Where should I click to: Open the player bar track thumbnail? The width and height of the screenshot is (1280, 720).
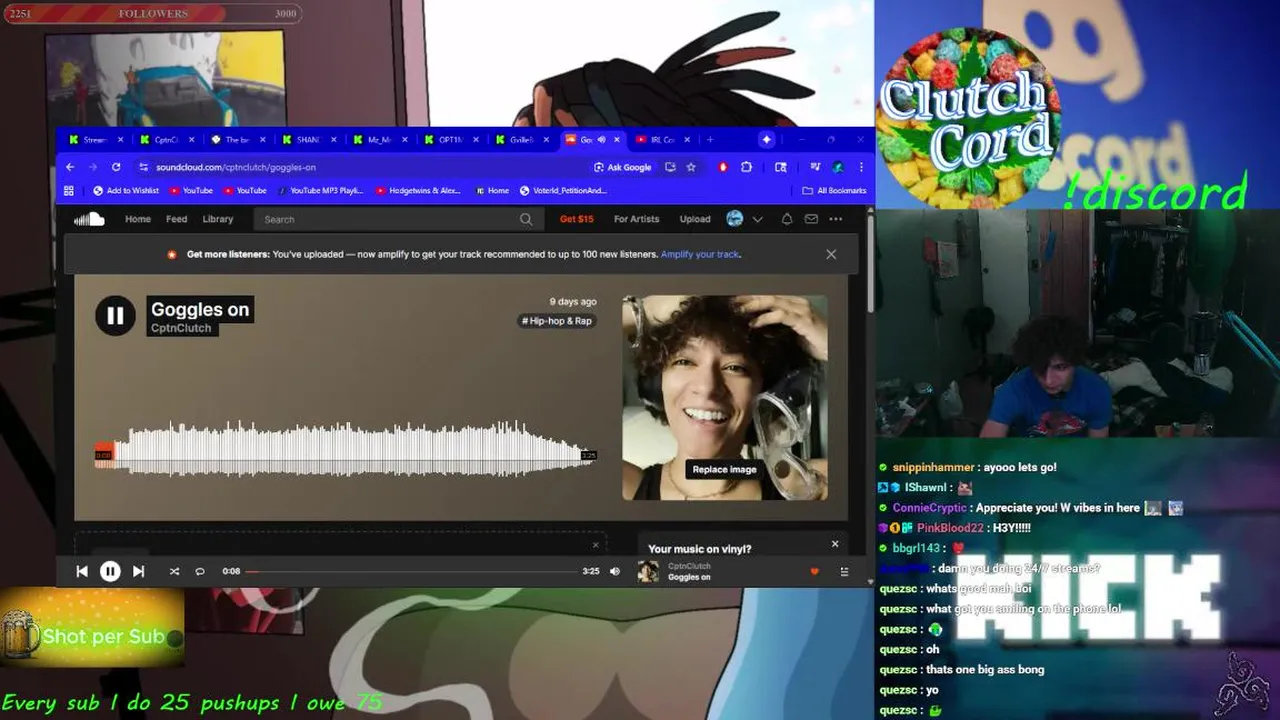pyautogui.click(x=649, y=571)
